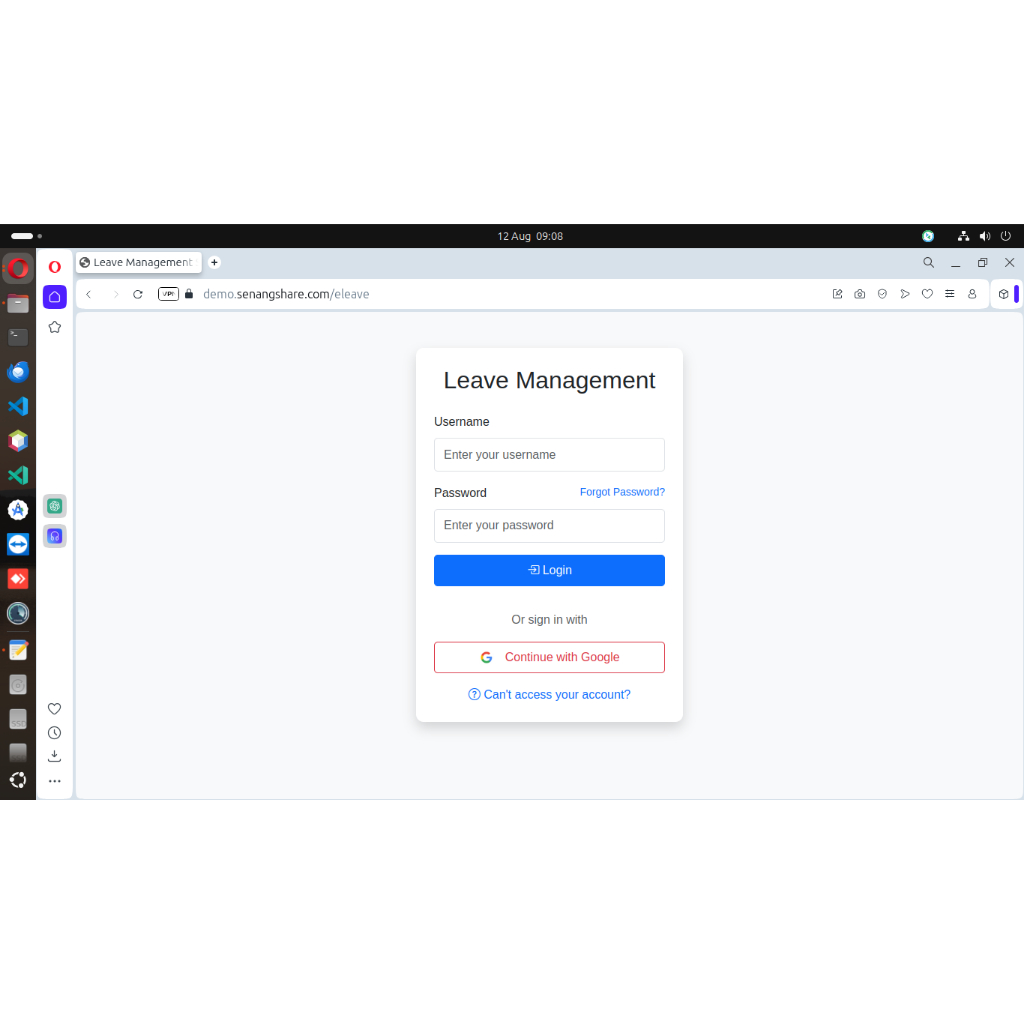This screenshot has height=1024, width=1024.
Task: Click the Opera sidebar home icon
Action: [x=54, y=296]
